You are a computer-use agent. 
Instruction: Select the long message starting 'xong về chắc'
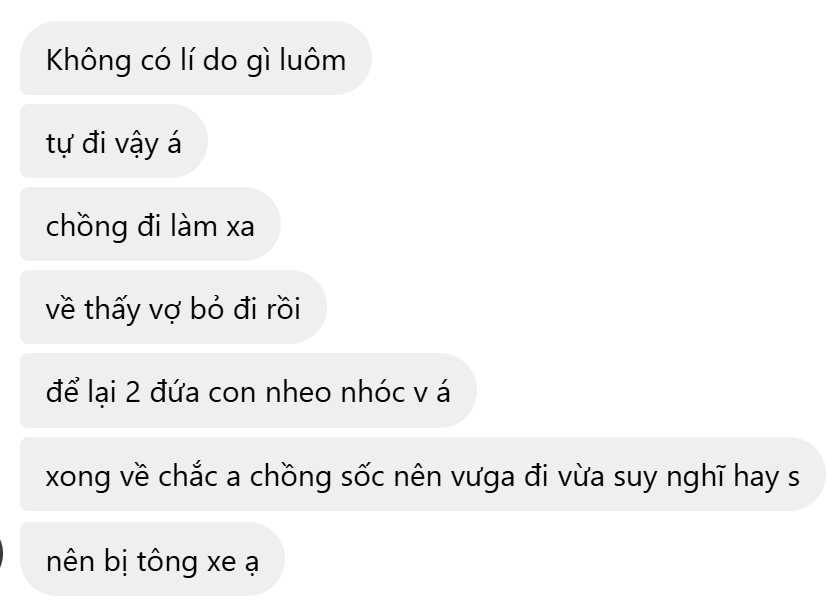point(423,474)
